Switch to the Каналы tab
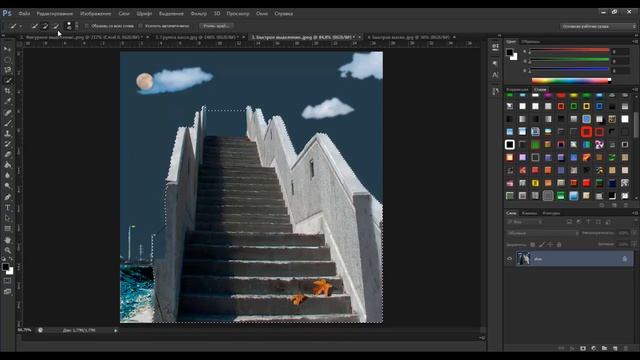This screenshot has width=640, height=360. [529, 213]
